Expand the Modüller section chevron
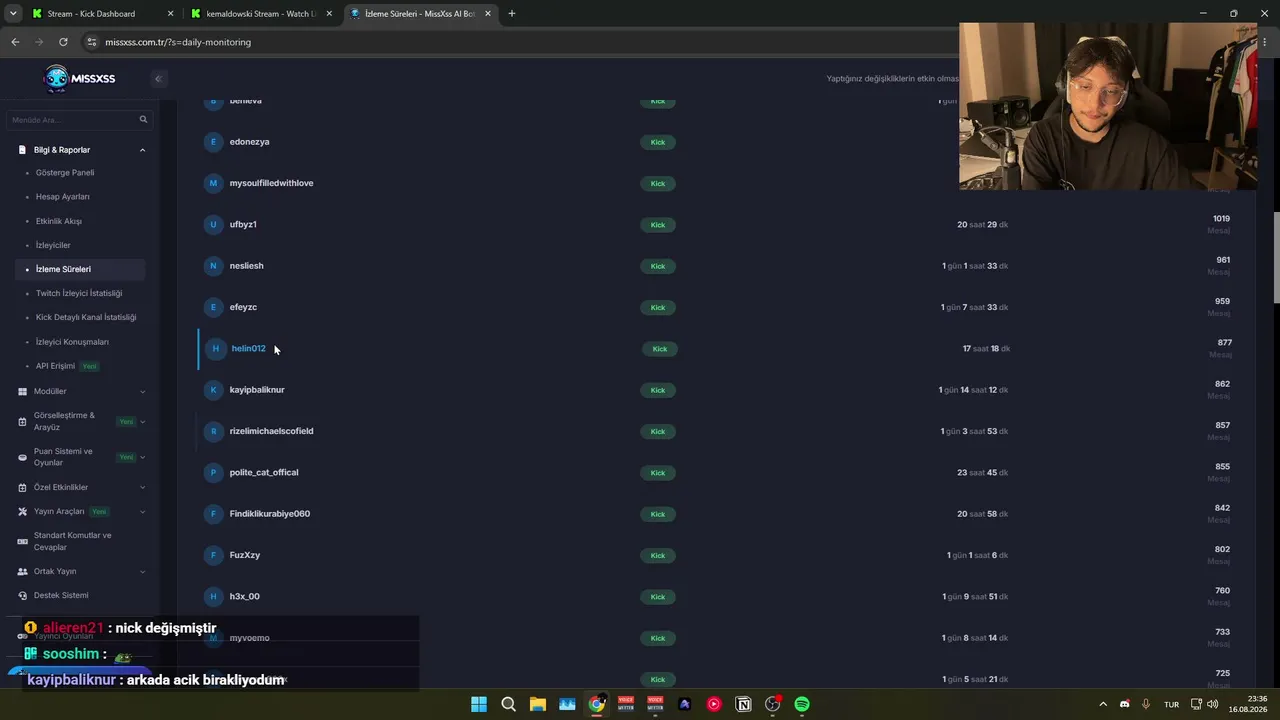The height and width of the screenshot is (720, 1280). click(142, 391)
